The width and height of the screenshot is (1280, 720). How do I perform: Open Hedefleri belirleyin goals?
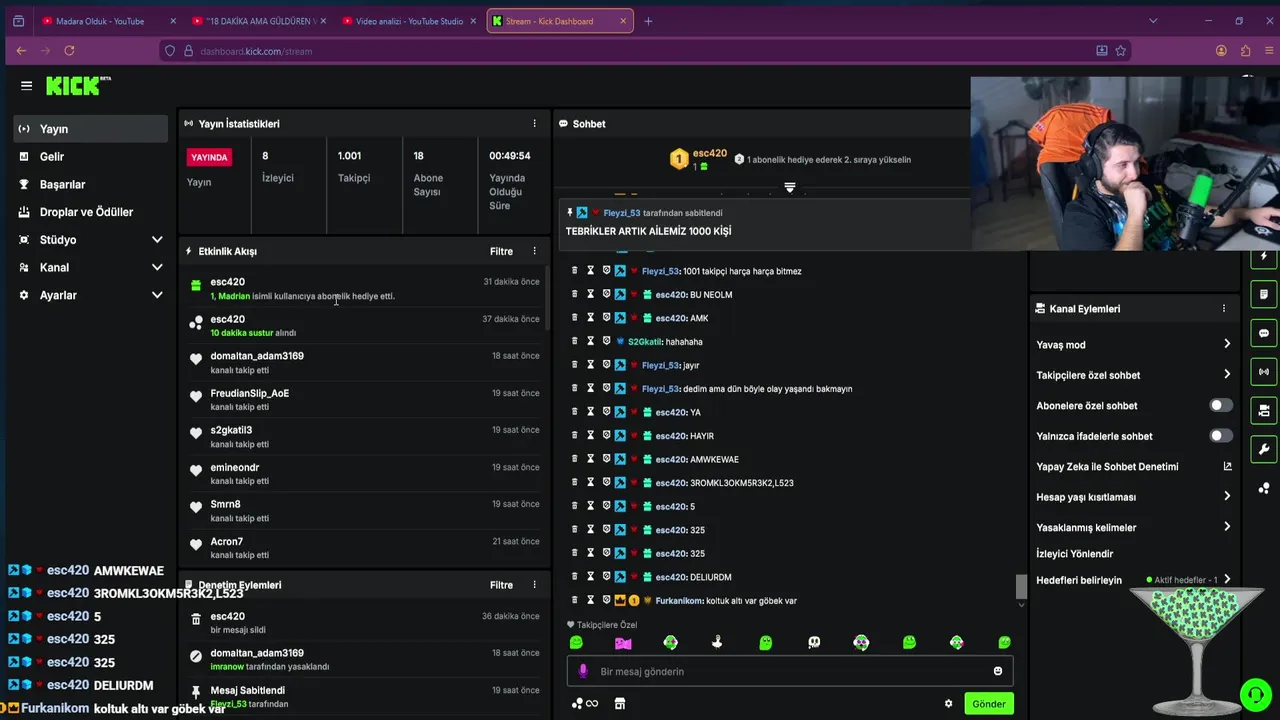point(1134,580)
